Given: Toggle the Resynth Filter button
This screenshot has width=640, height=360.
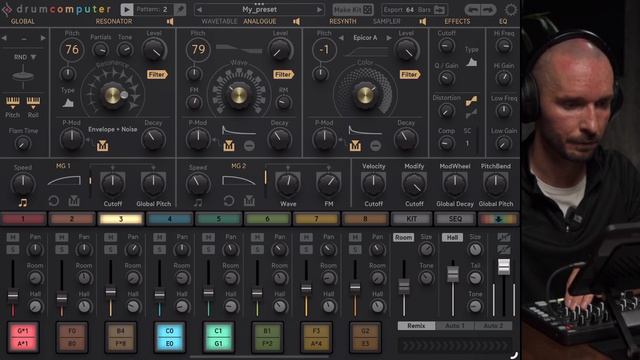Looking at the screenshot, I should click(410, 74).
